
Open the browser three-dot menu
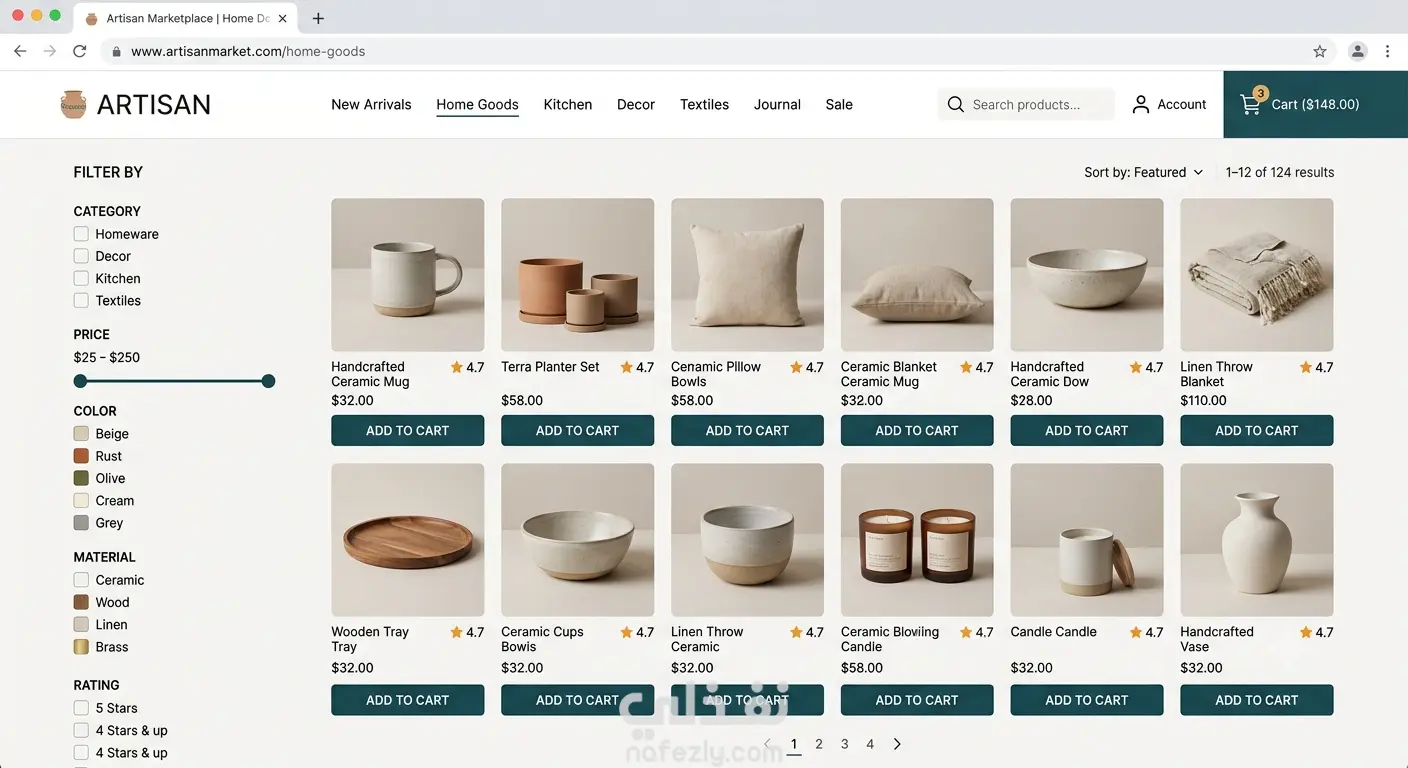click(x=1387, y=51)
